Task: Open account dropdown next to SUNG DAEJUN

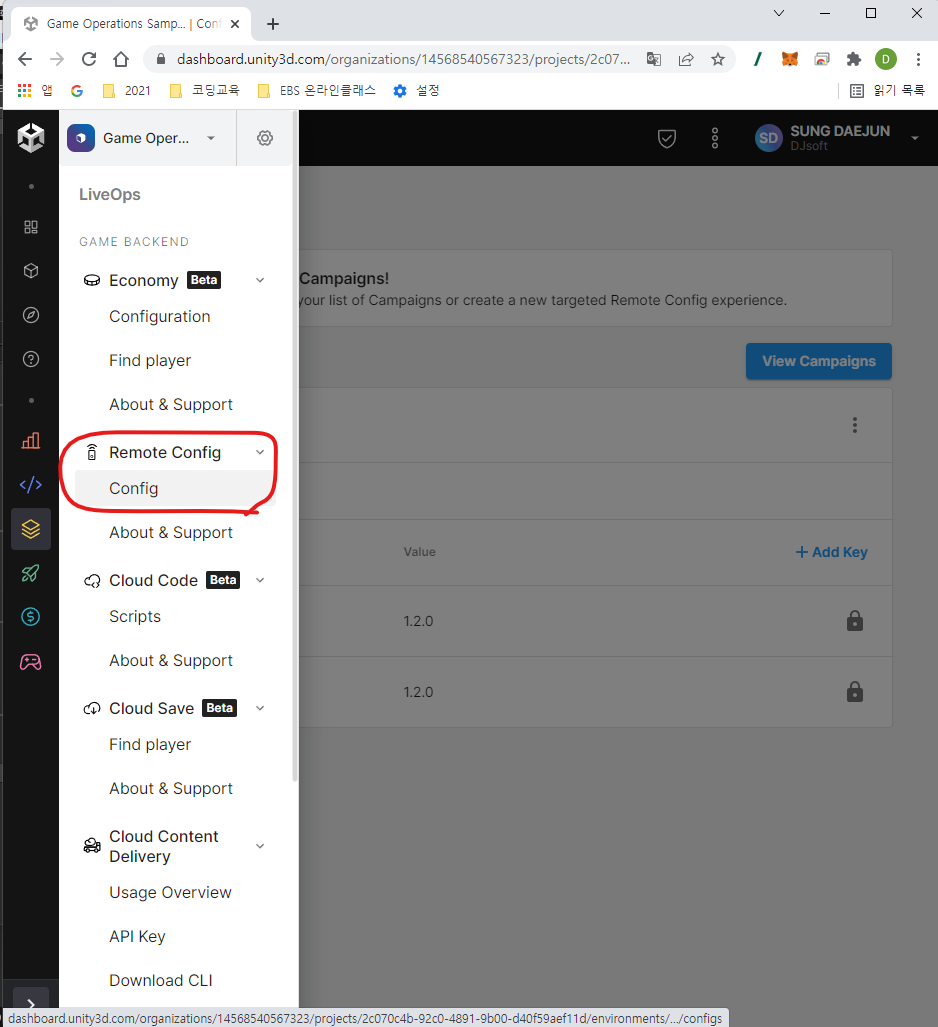Action: pyautogui.click(x=915, y=138)
